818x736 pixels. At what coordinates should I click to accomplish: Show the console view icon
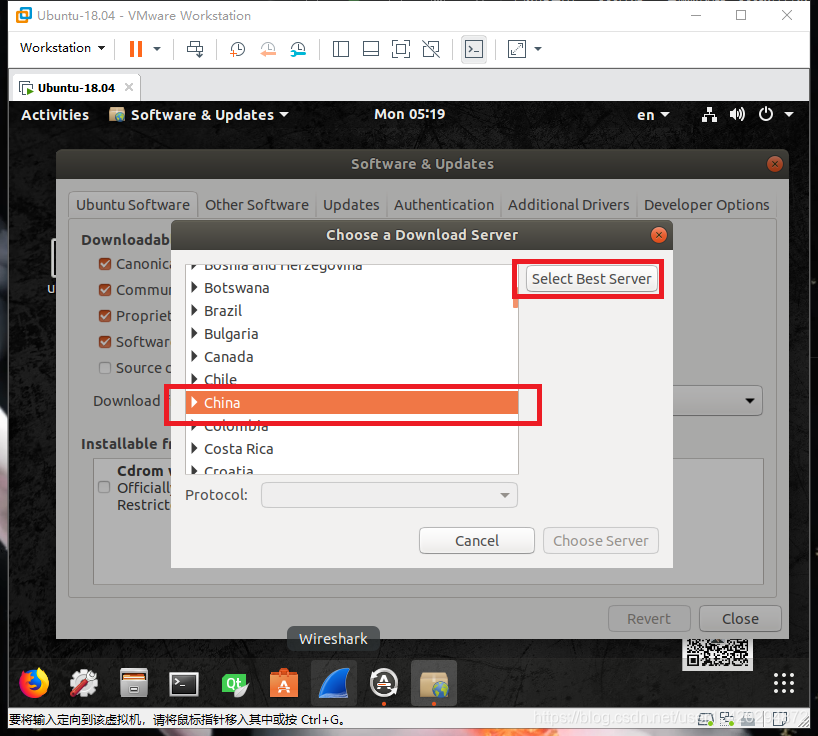point(474,50)
